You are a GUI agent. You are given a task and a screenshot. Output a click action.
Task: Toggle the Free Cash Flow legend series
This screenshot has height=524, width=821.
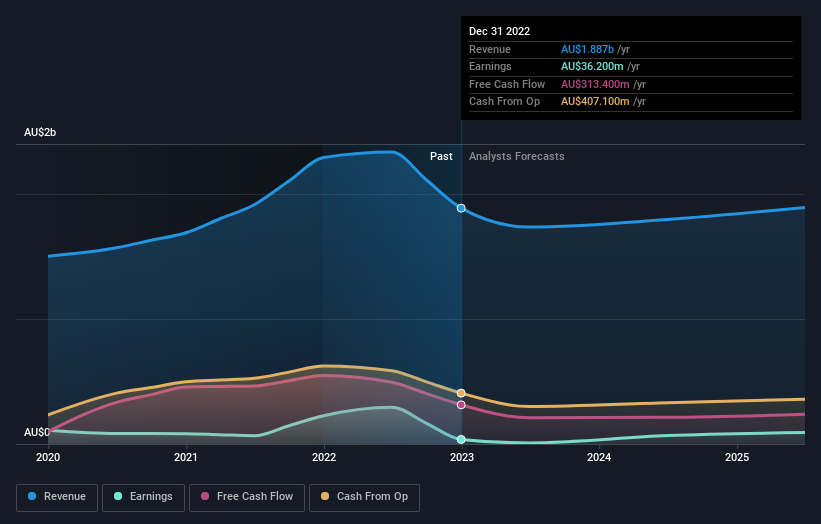[247, 497]
